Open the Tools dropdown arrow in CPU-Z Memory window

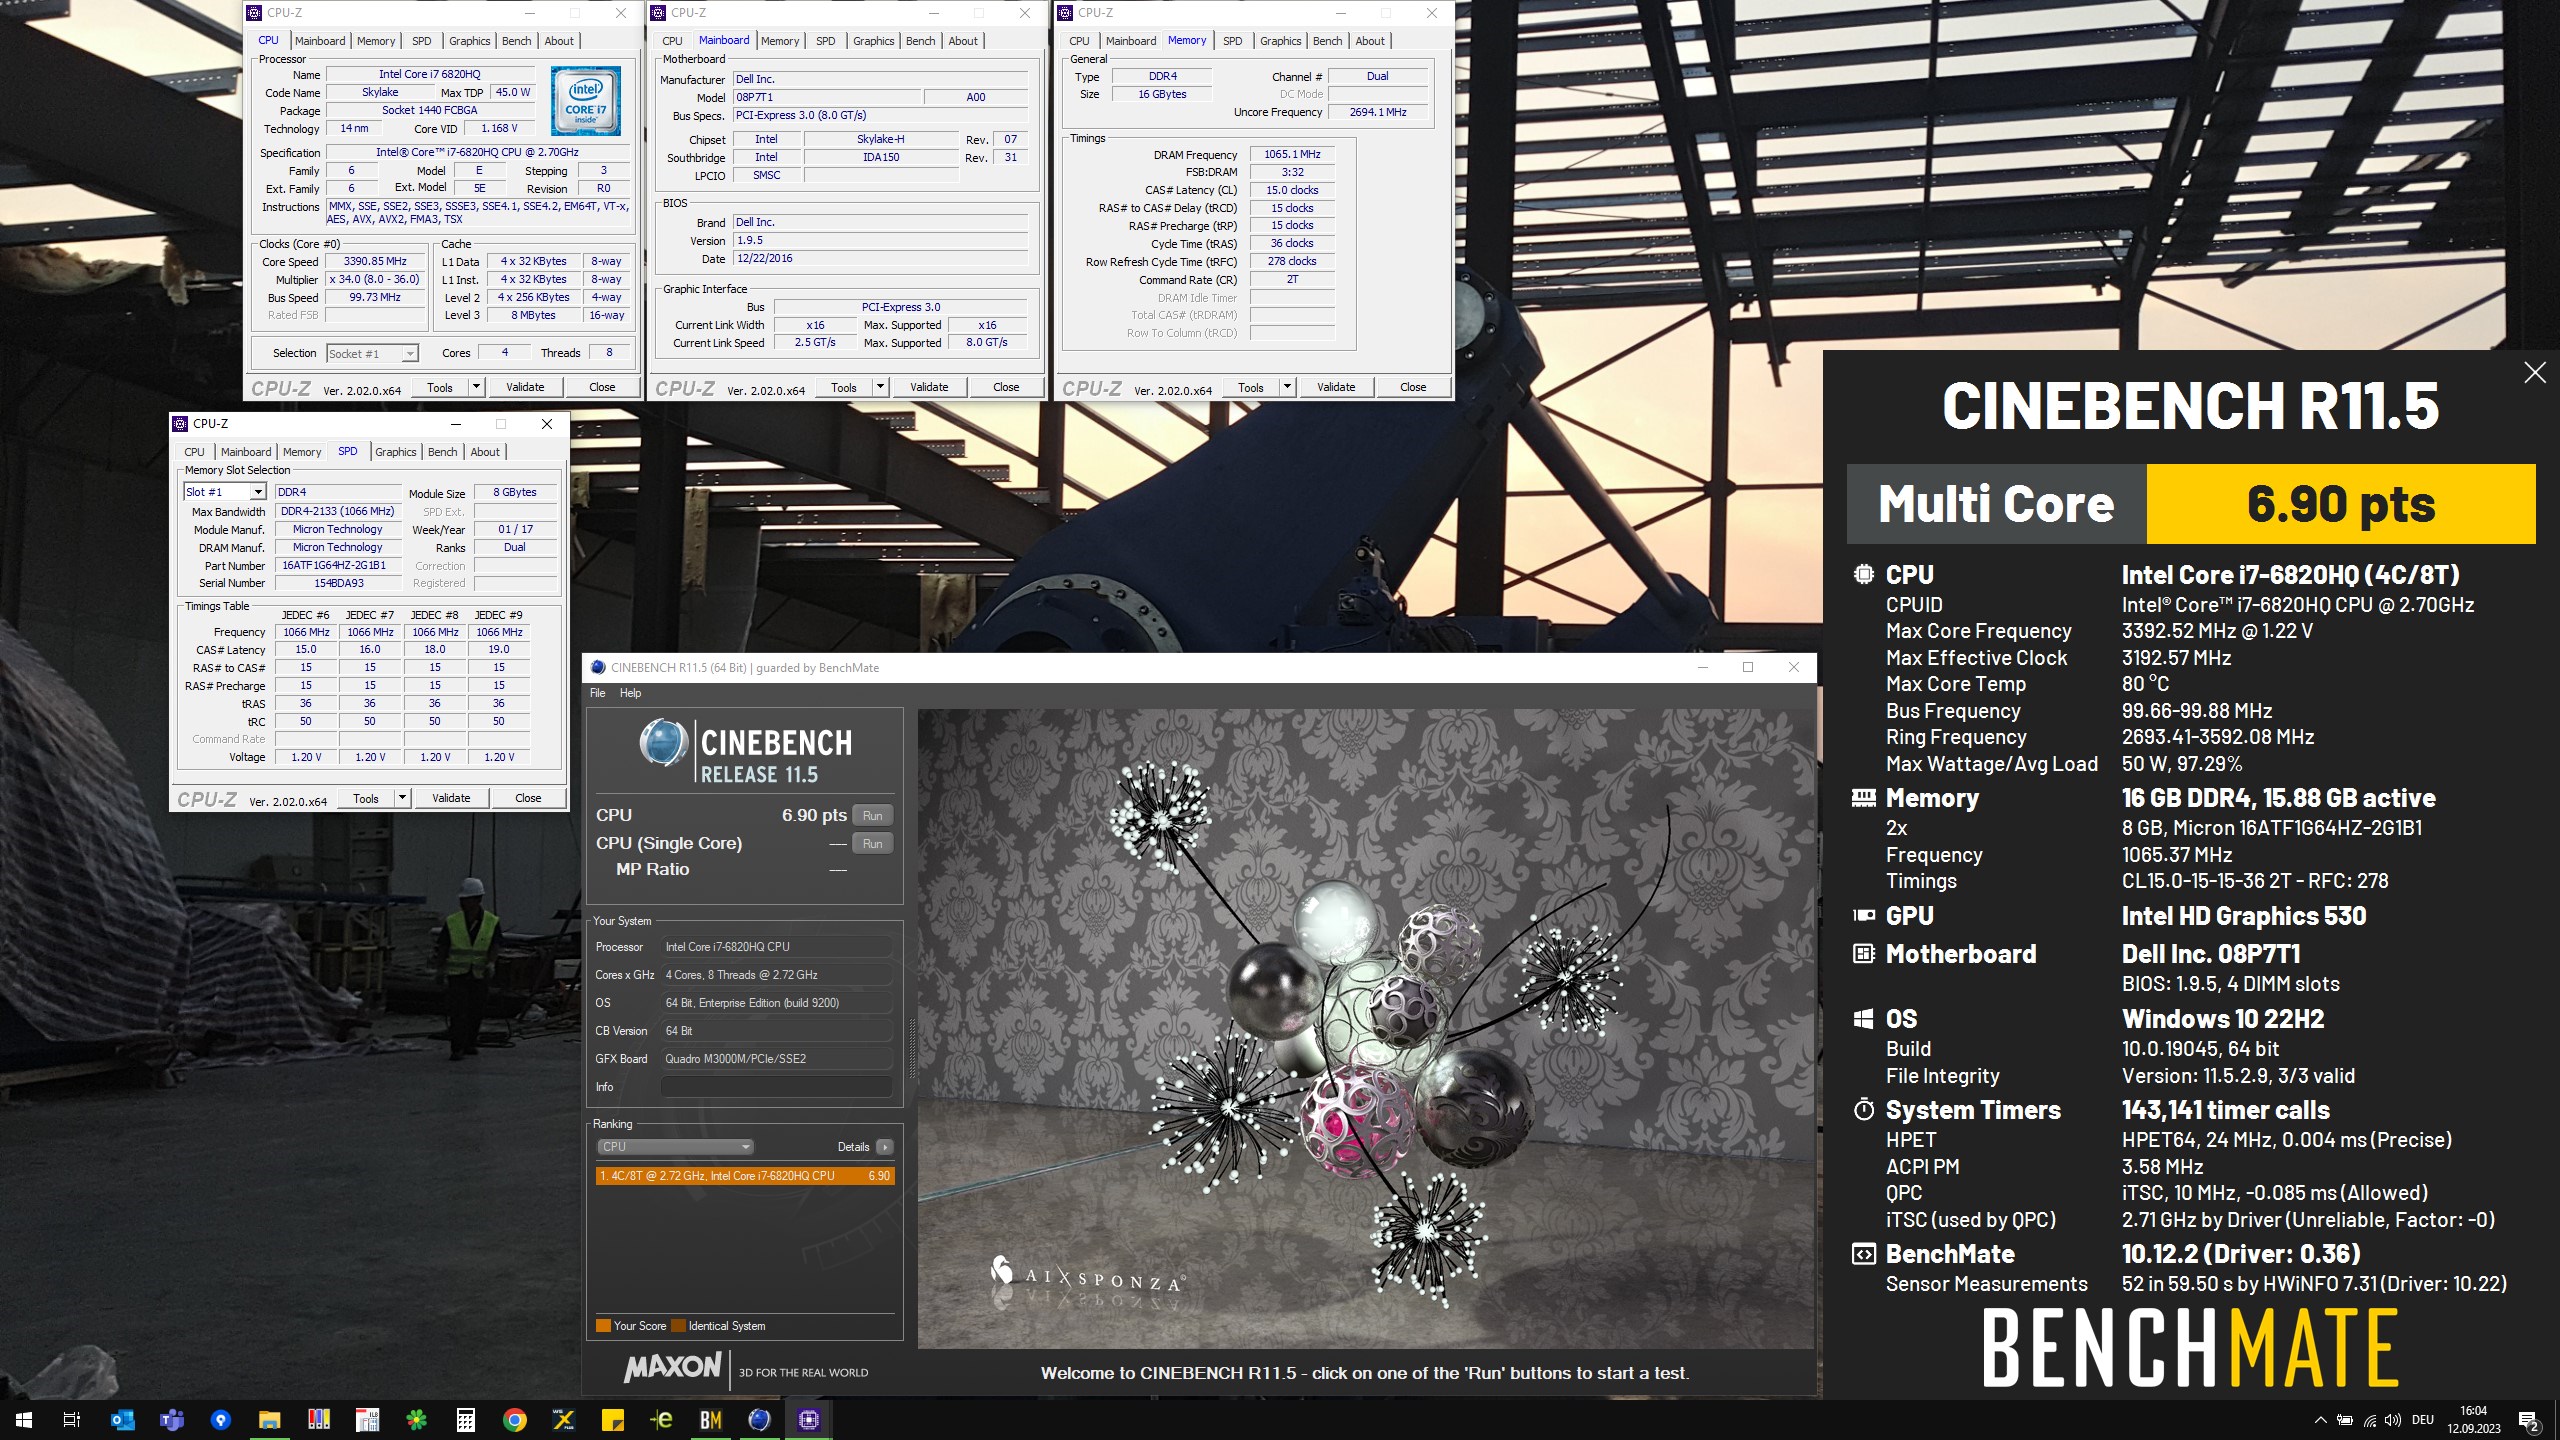coord(1288,387)
